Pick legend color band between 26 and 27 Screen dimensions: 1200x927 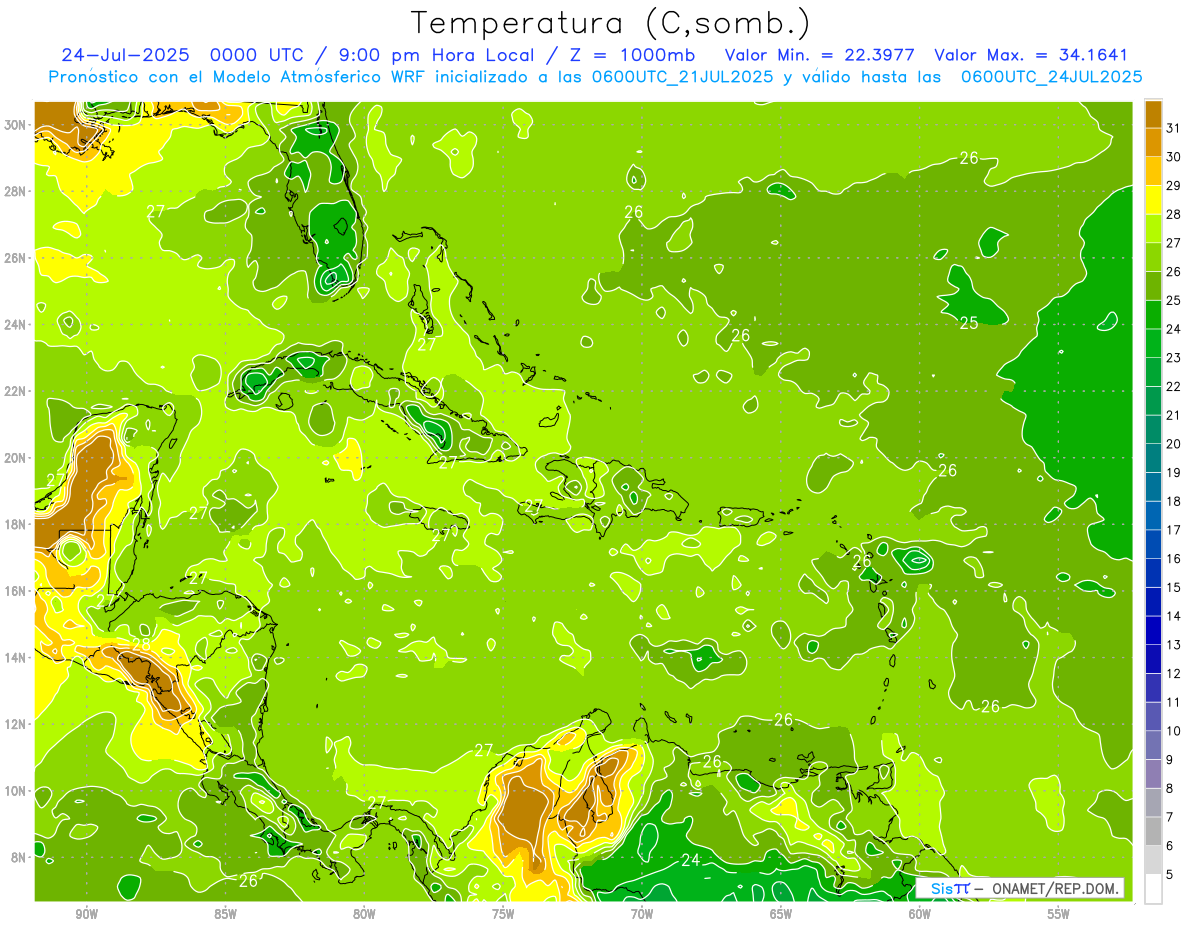pos(1153,257)
